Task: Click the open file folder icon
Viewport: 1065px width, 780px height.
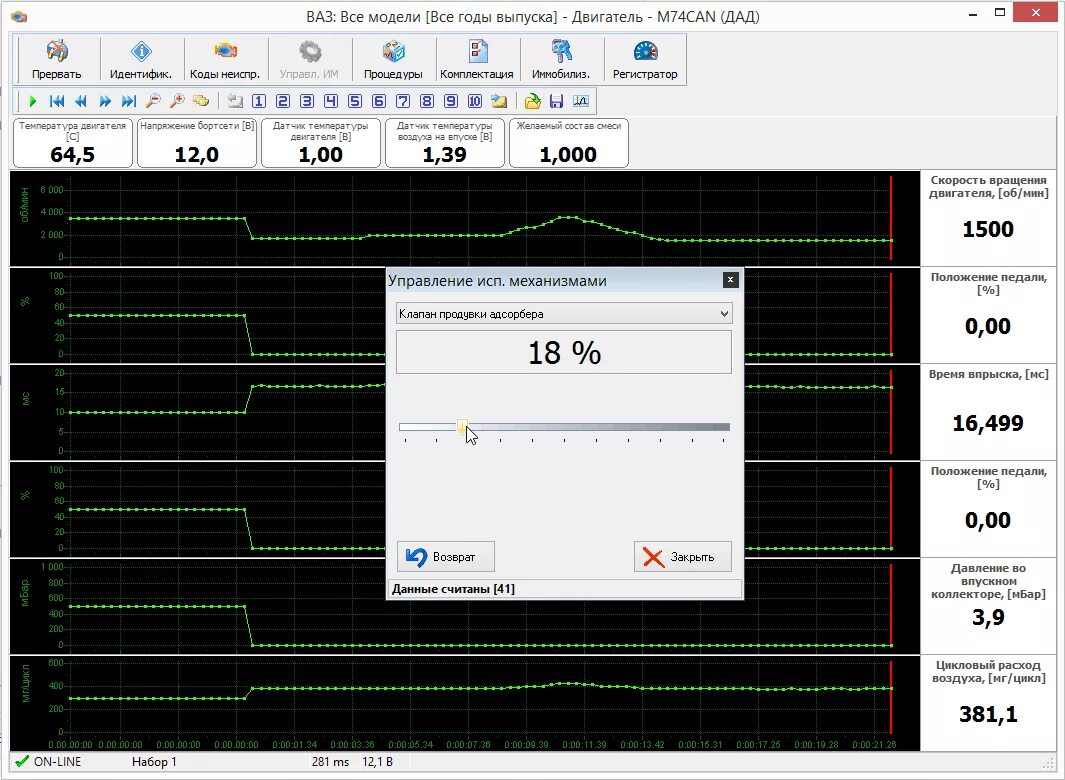Action: 532,101
